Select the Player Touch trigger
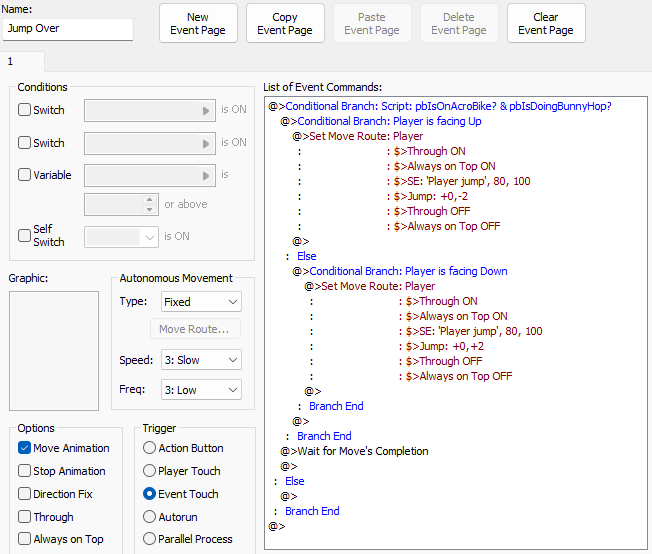The width and height of the screenshot is (652, 554). 149,471
